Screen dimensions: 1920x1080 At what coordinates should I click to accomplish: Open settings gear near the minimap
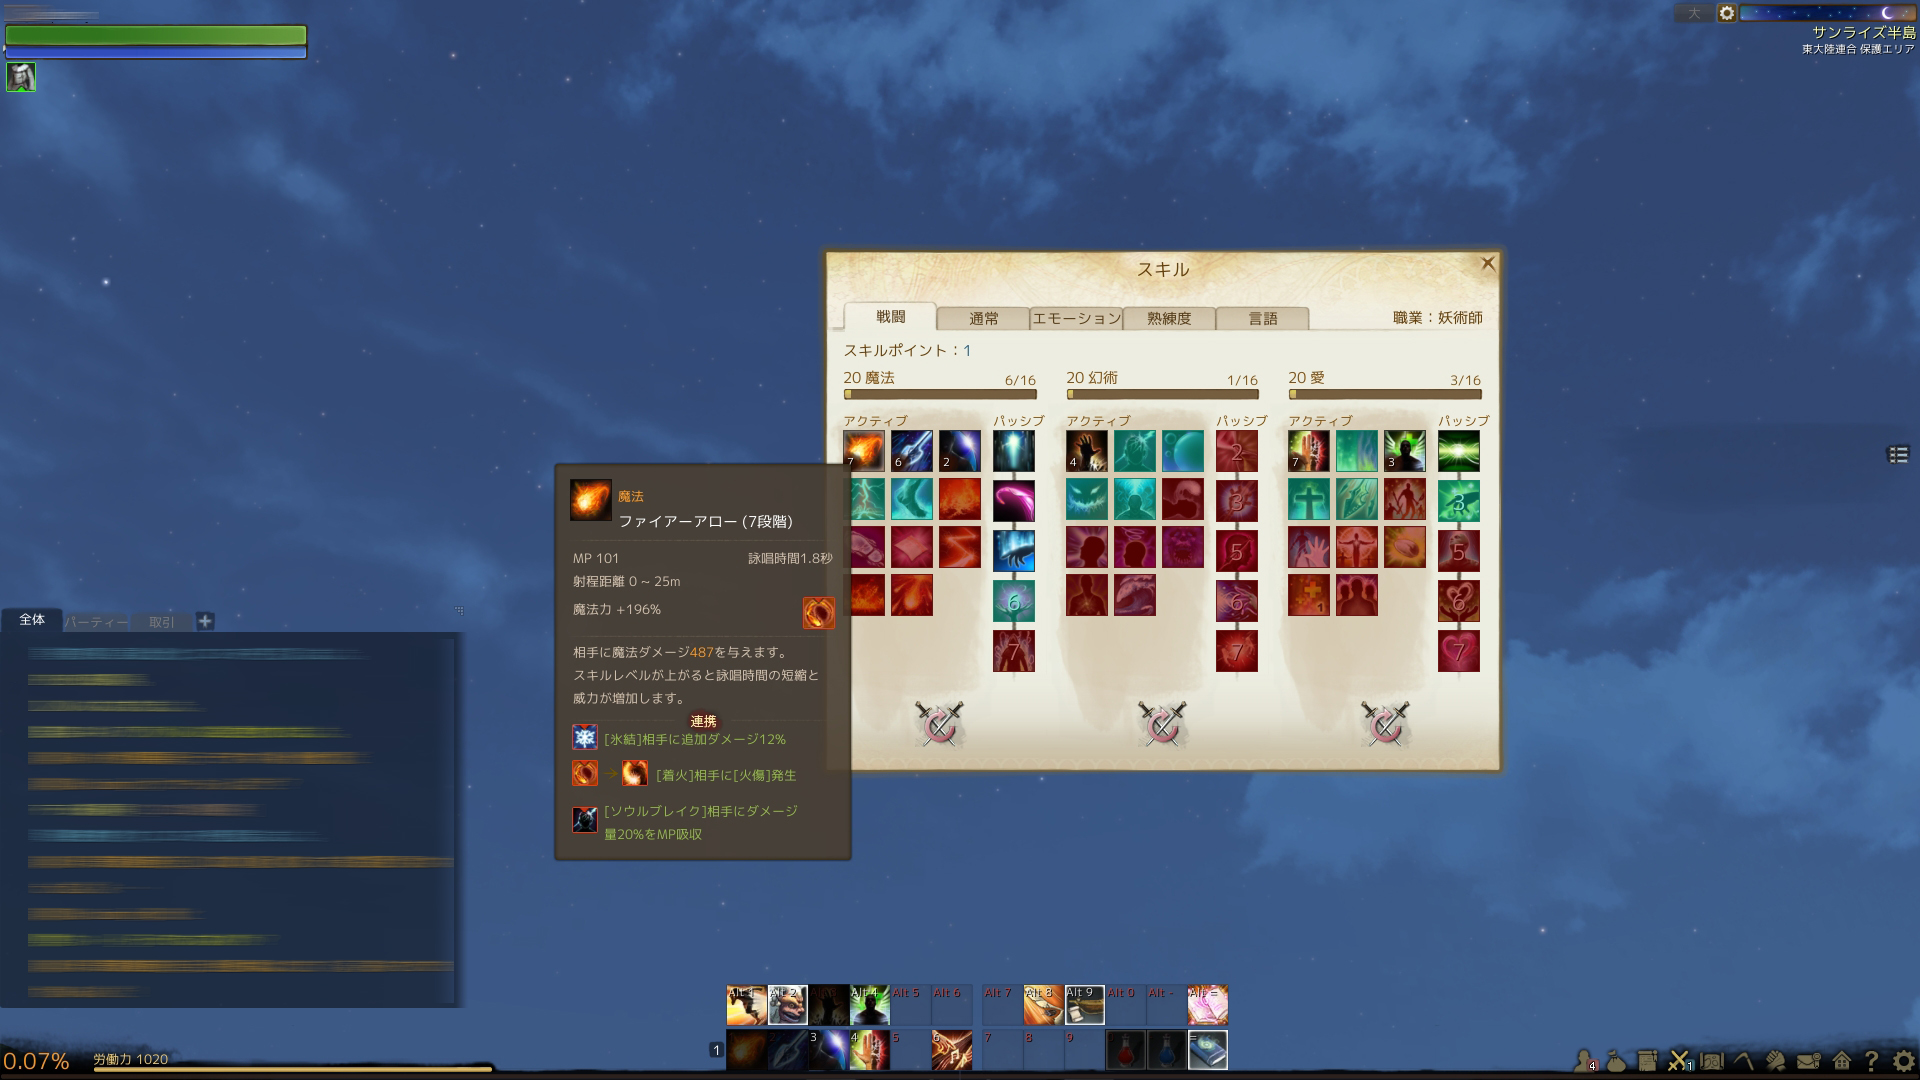(x=1726, y=13)
